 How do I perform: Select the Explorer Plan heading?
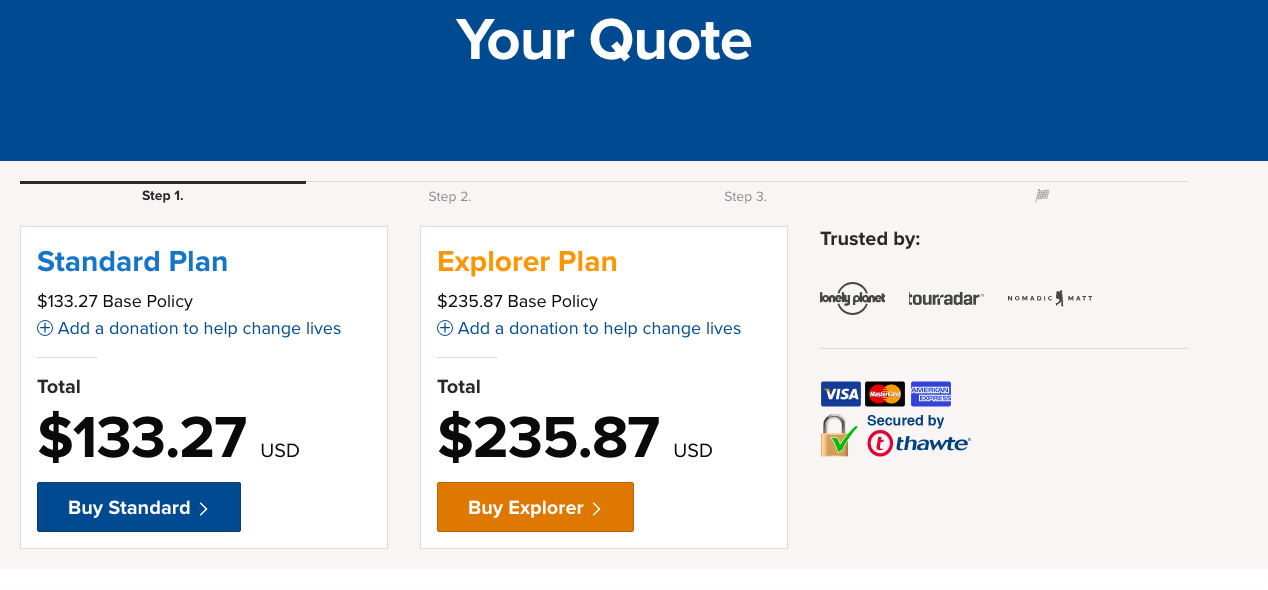527,261
